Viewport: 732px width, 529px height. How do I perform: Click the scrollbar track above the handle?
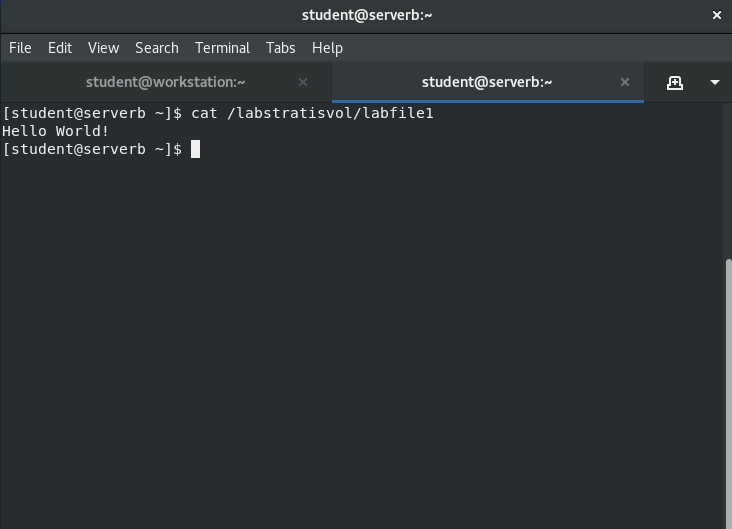[727, 180]
